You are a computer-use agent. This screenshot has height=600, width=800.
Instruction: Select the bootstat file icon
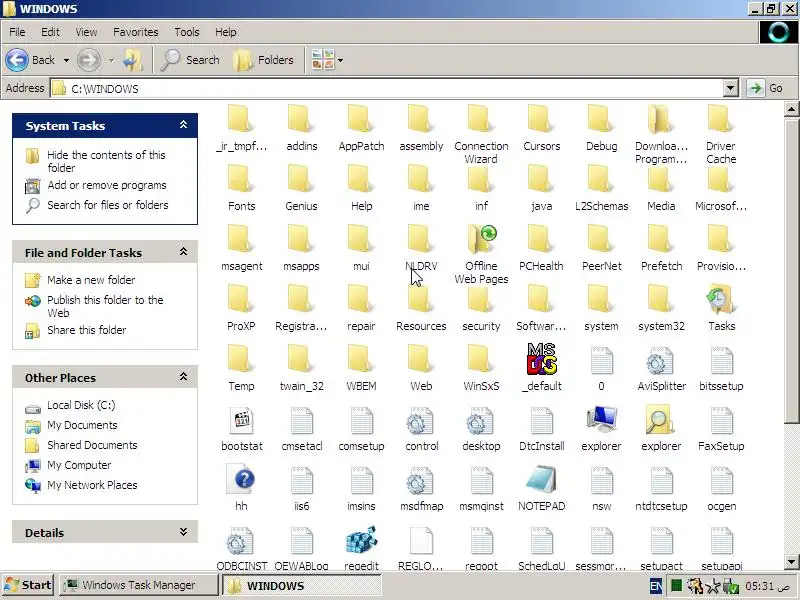point(241,420)
